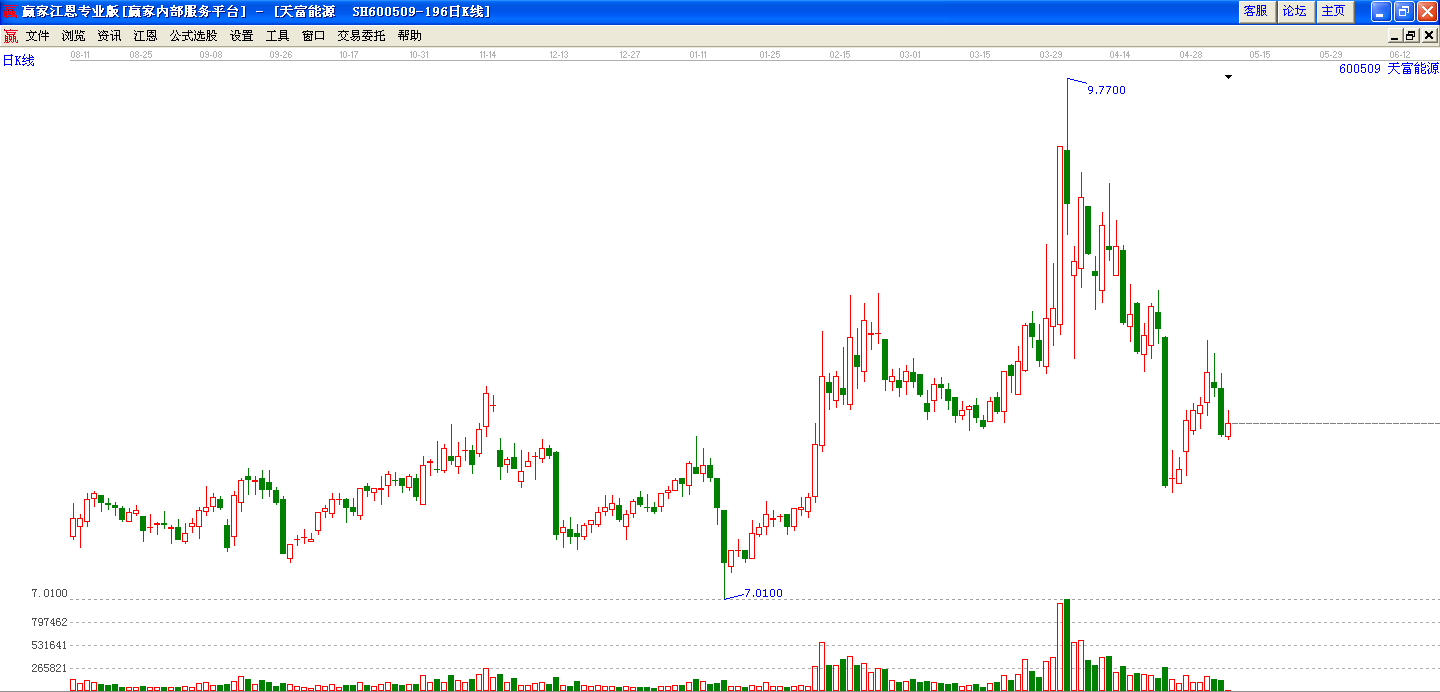The width and height of the screenshot is (1440, 692).
Task: Click the small black dropdown triangle marker
Action: [1229, 77]
